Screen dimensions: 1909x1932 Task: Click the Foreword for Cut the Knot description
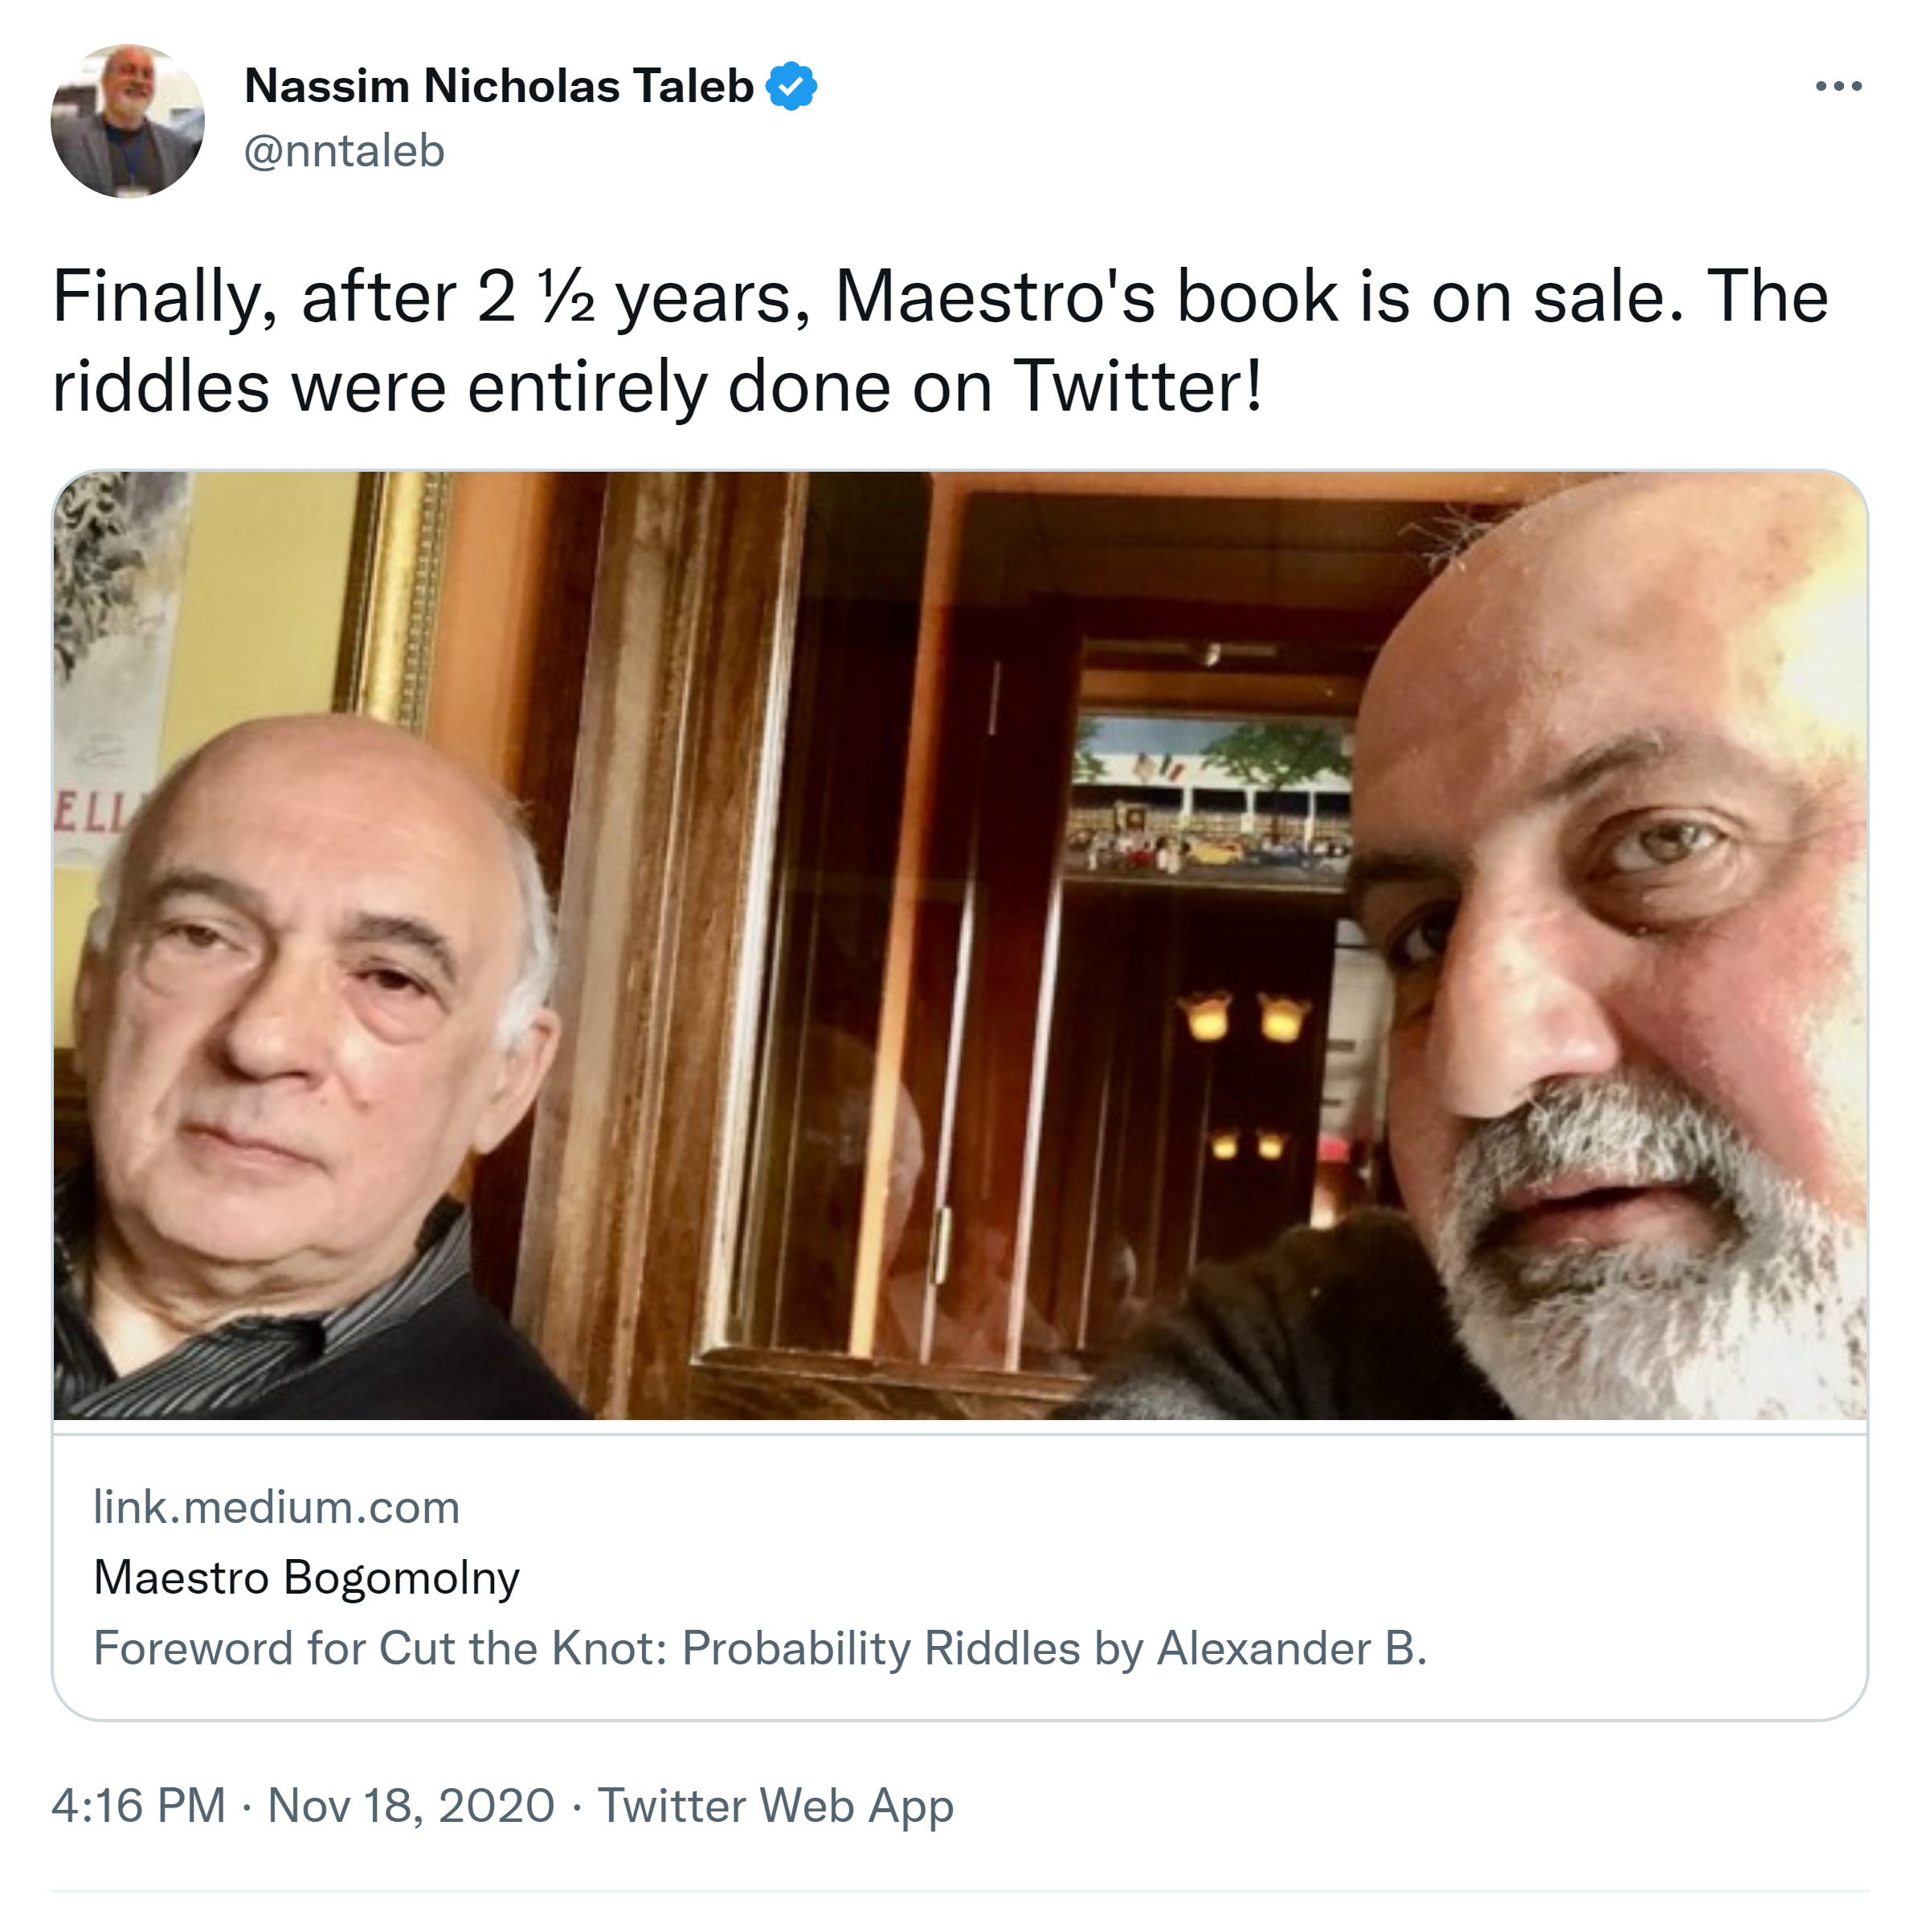click(x=759, y=1648)
